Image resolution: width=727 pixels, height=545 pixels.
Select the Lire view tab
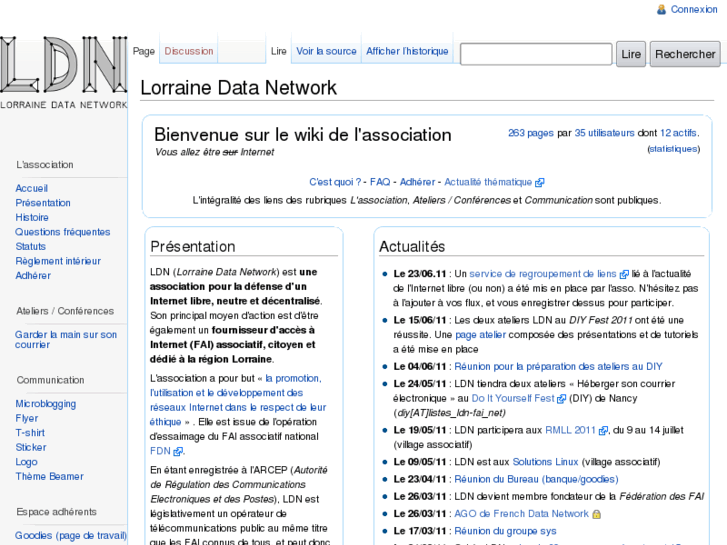(x=279, y=51)
